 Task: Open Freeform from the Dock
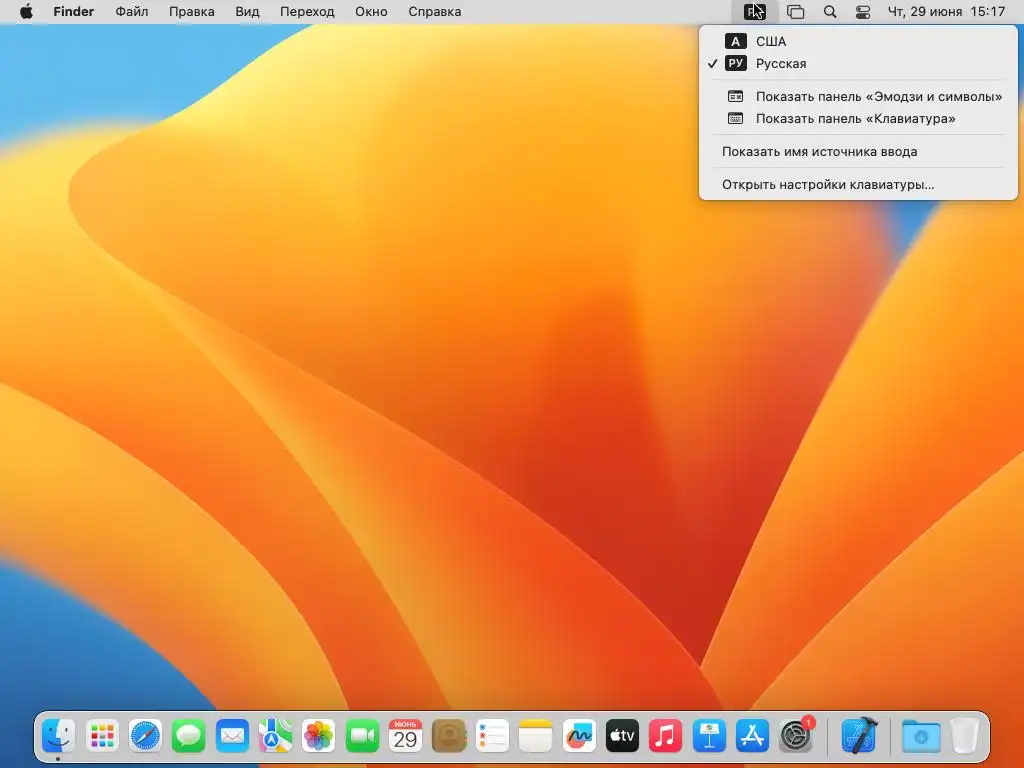pyautogui.click(x=579, y=736)
